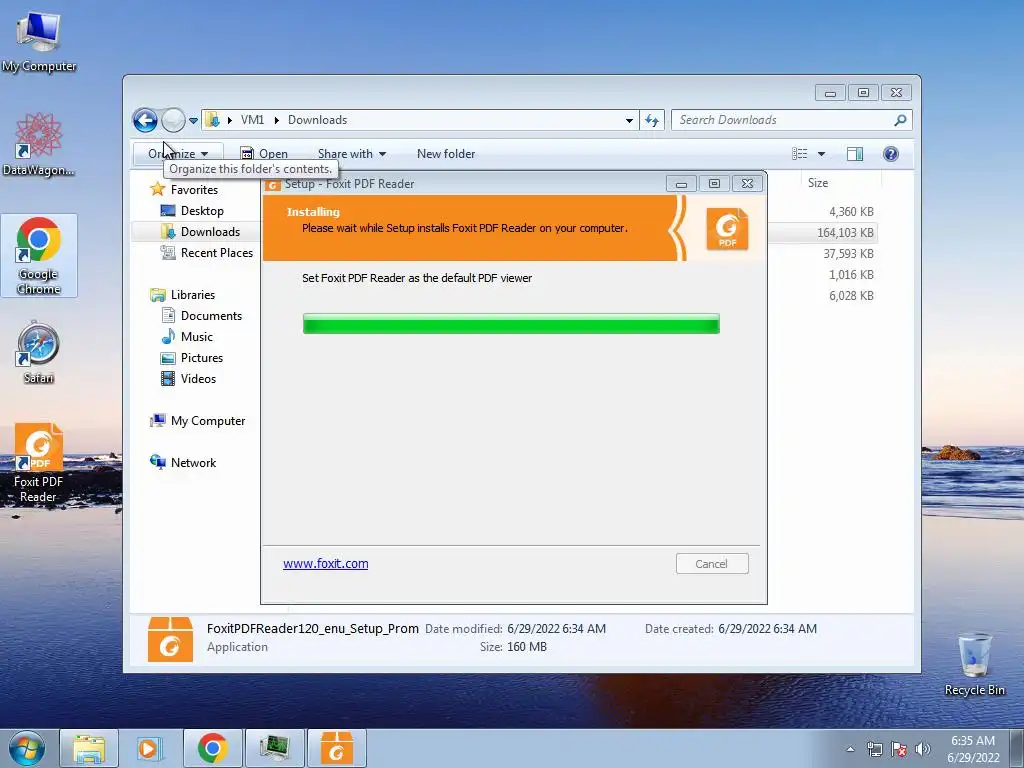1024x768 pixels.
Task: Click the search magnifier in Explorer
Action: [901, 120]
